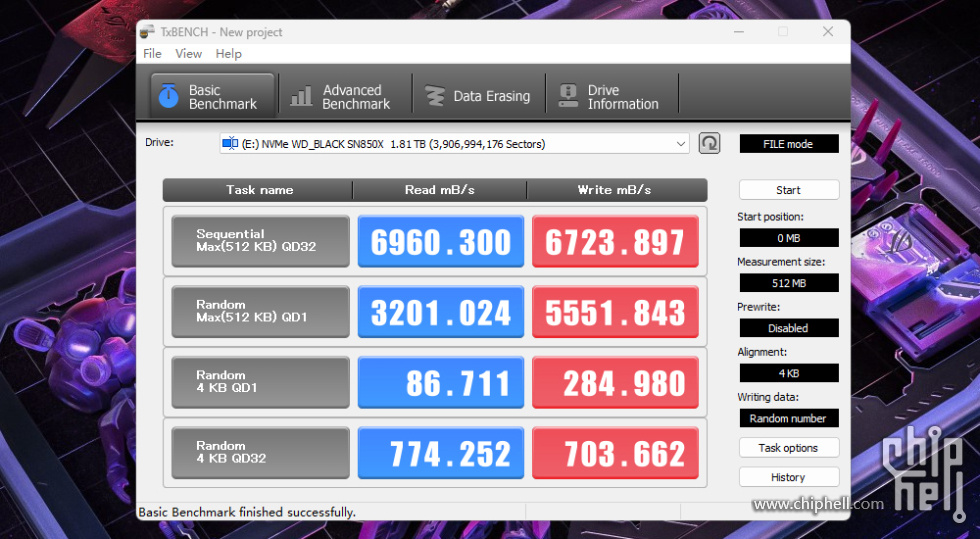
Task: Select write result 284.980
Action: coord(615,382)
